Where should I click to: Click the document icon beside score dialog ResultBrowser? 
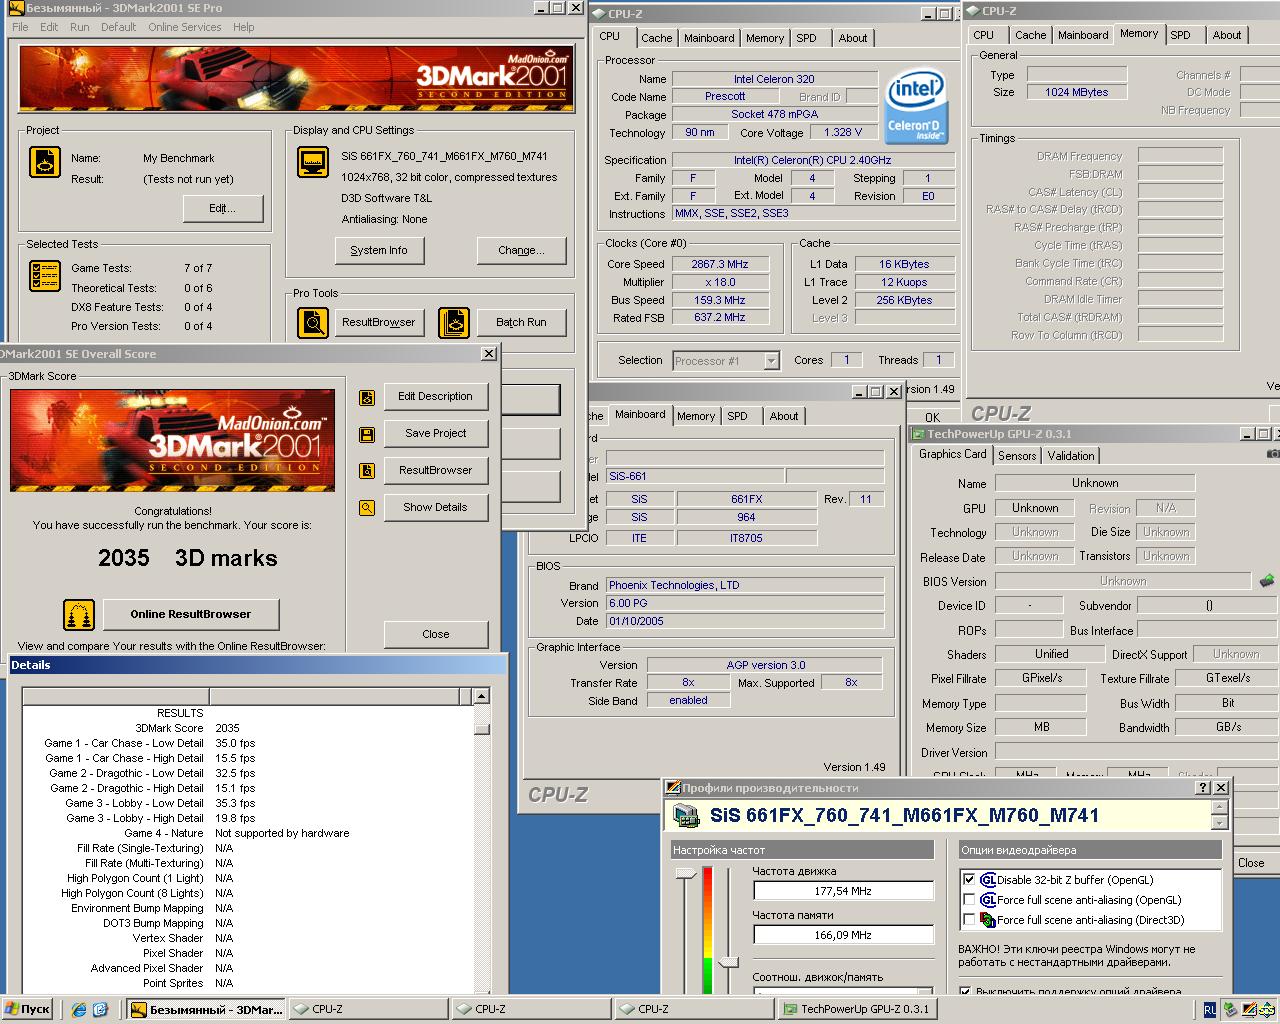click(x=367, y=471)
